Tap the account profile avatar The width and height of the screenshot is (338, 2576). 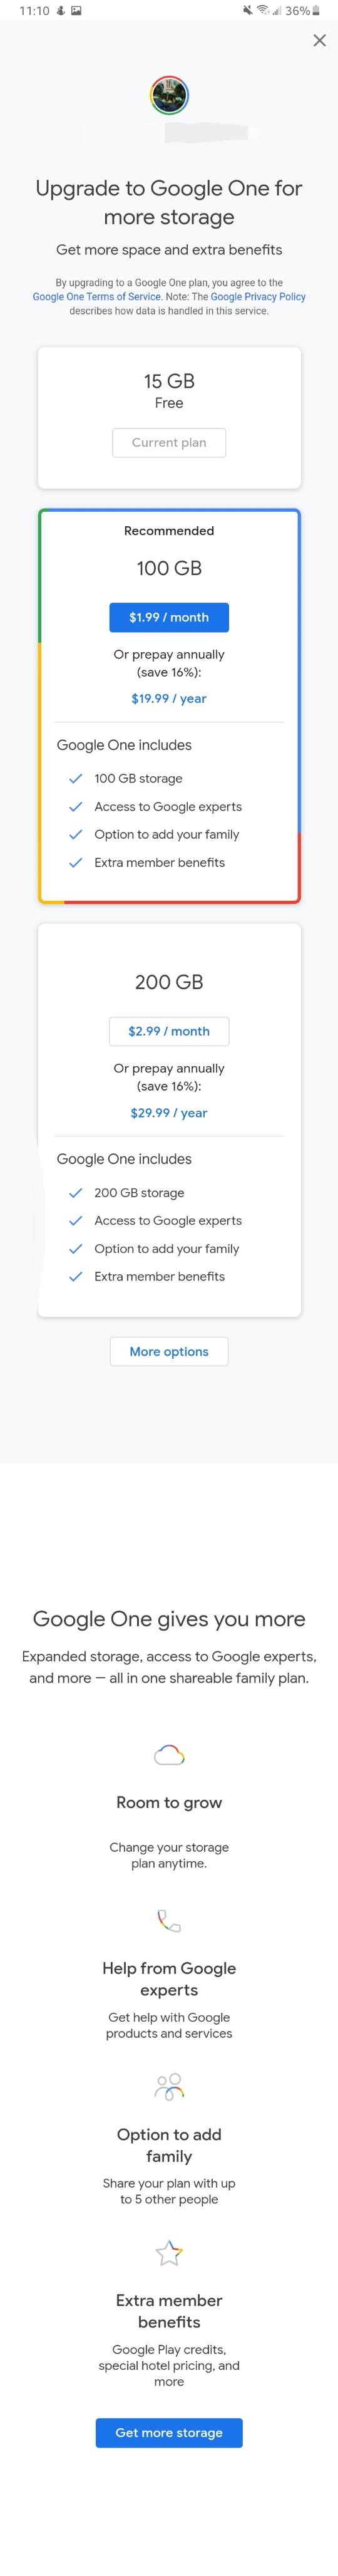[169, 96]
